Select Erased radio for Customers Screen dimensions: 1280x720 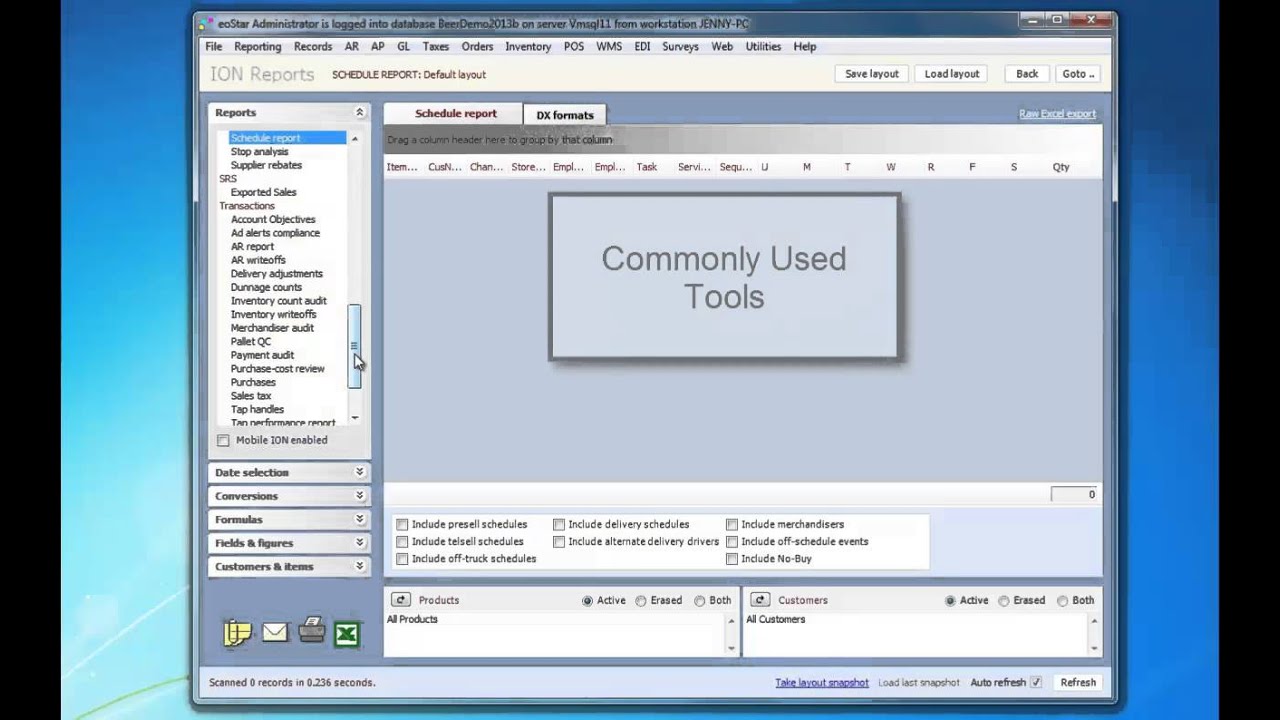(x=1004, y=601)
